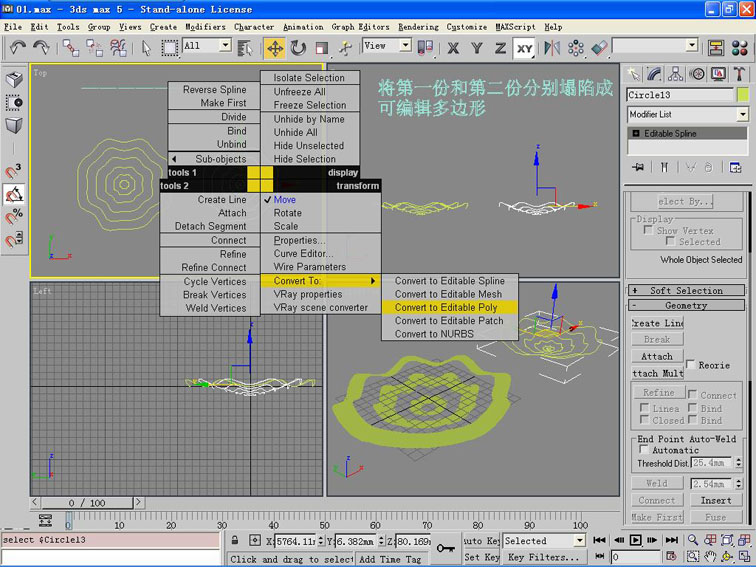
Task: Open the Selected key filter dropdown
Action: [x=580, y=540]
